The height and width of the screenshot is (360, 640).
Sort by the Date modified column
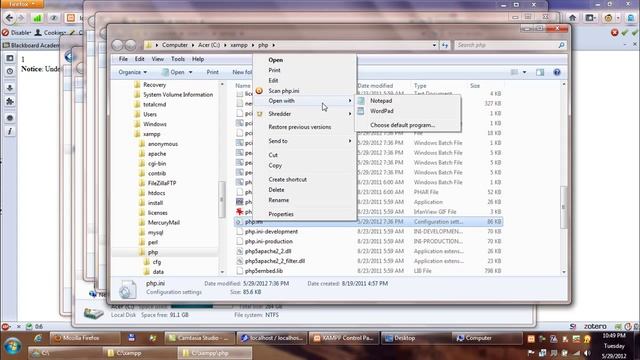pos(375,86)
